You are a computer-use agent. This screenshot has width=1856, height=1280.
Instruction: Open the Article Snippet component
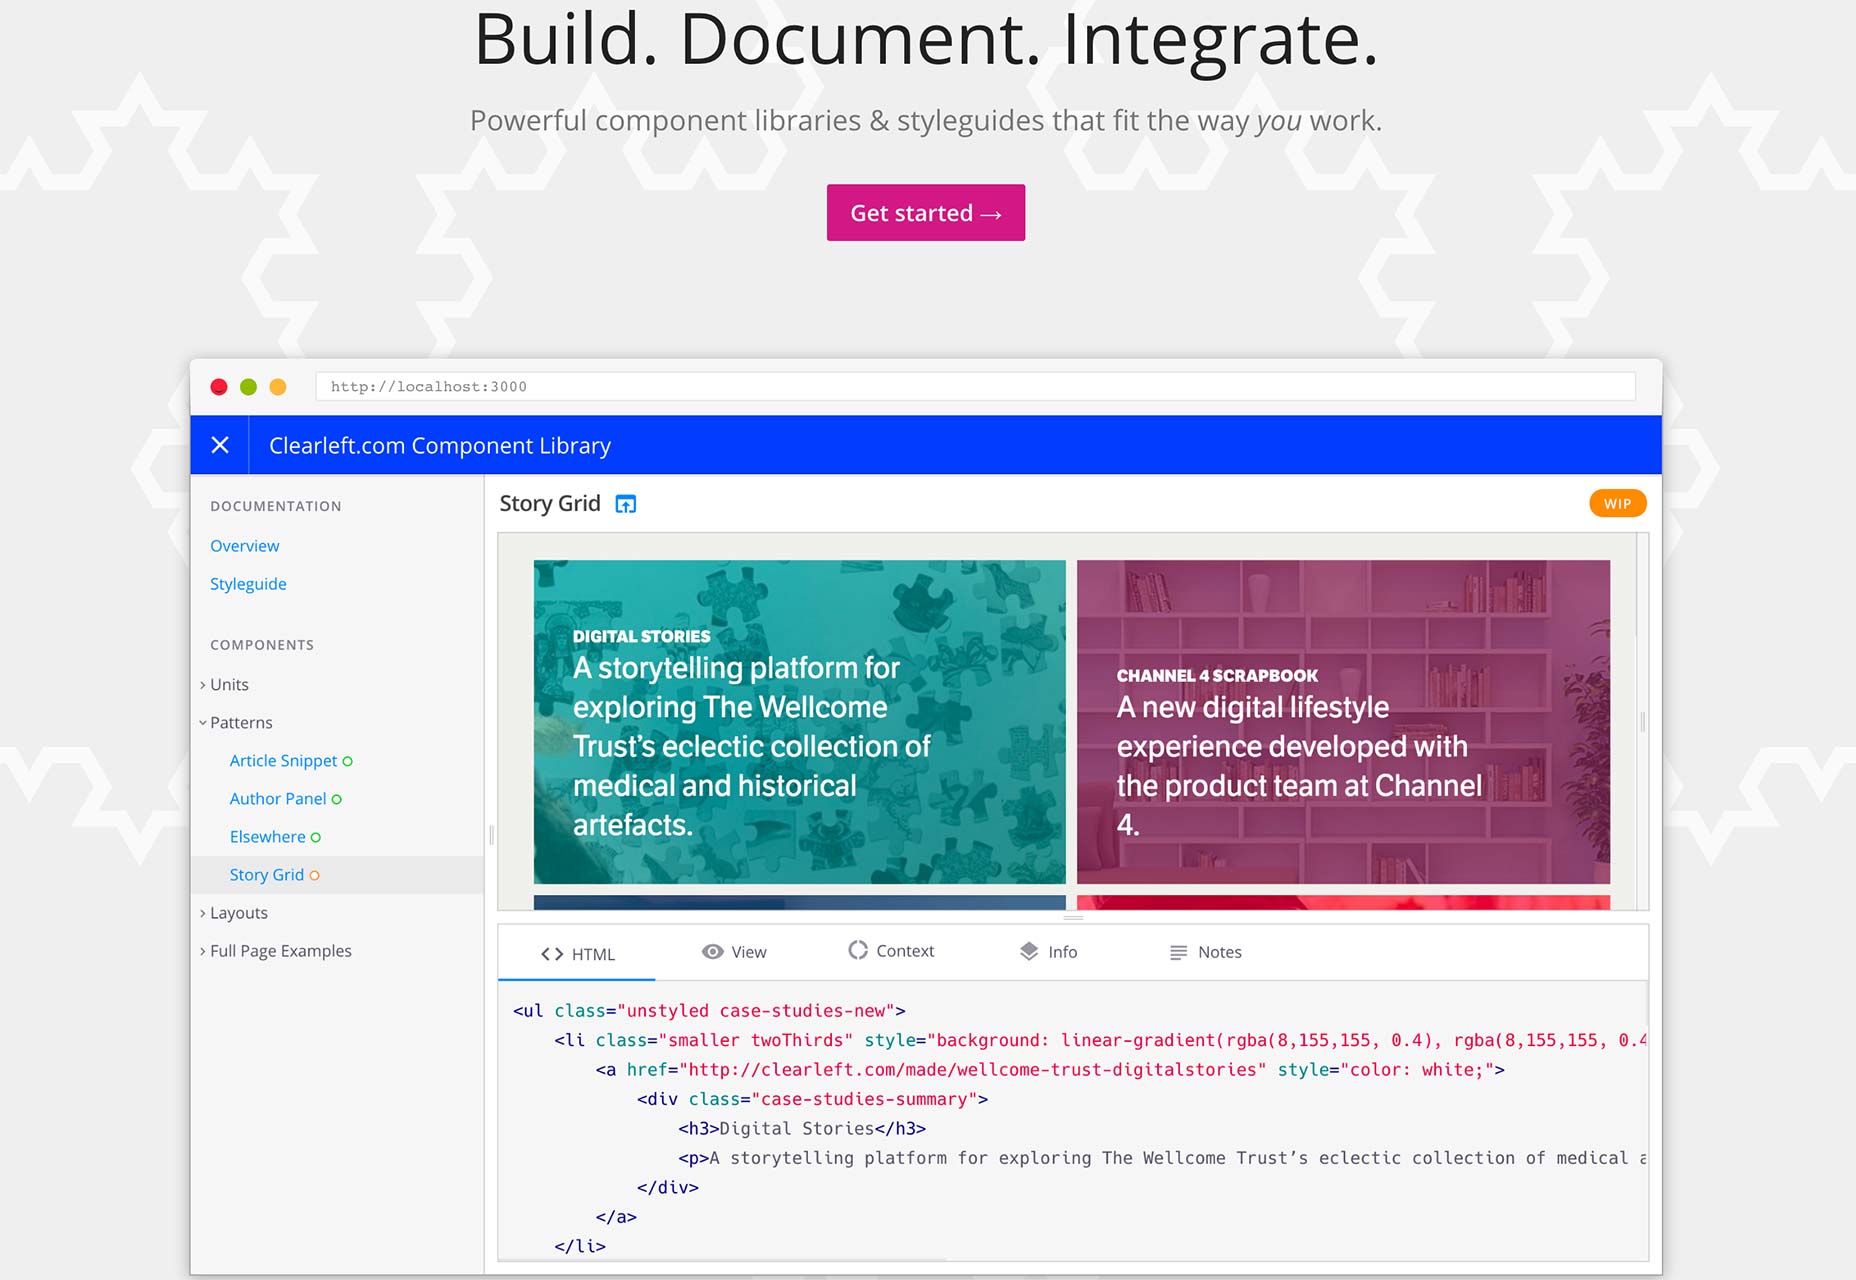coord(283,761)
